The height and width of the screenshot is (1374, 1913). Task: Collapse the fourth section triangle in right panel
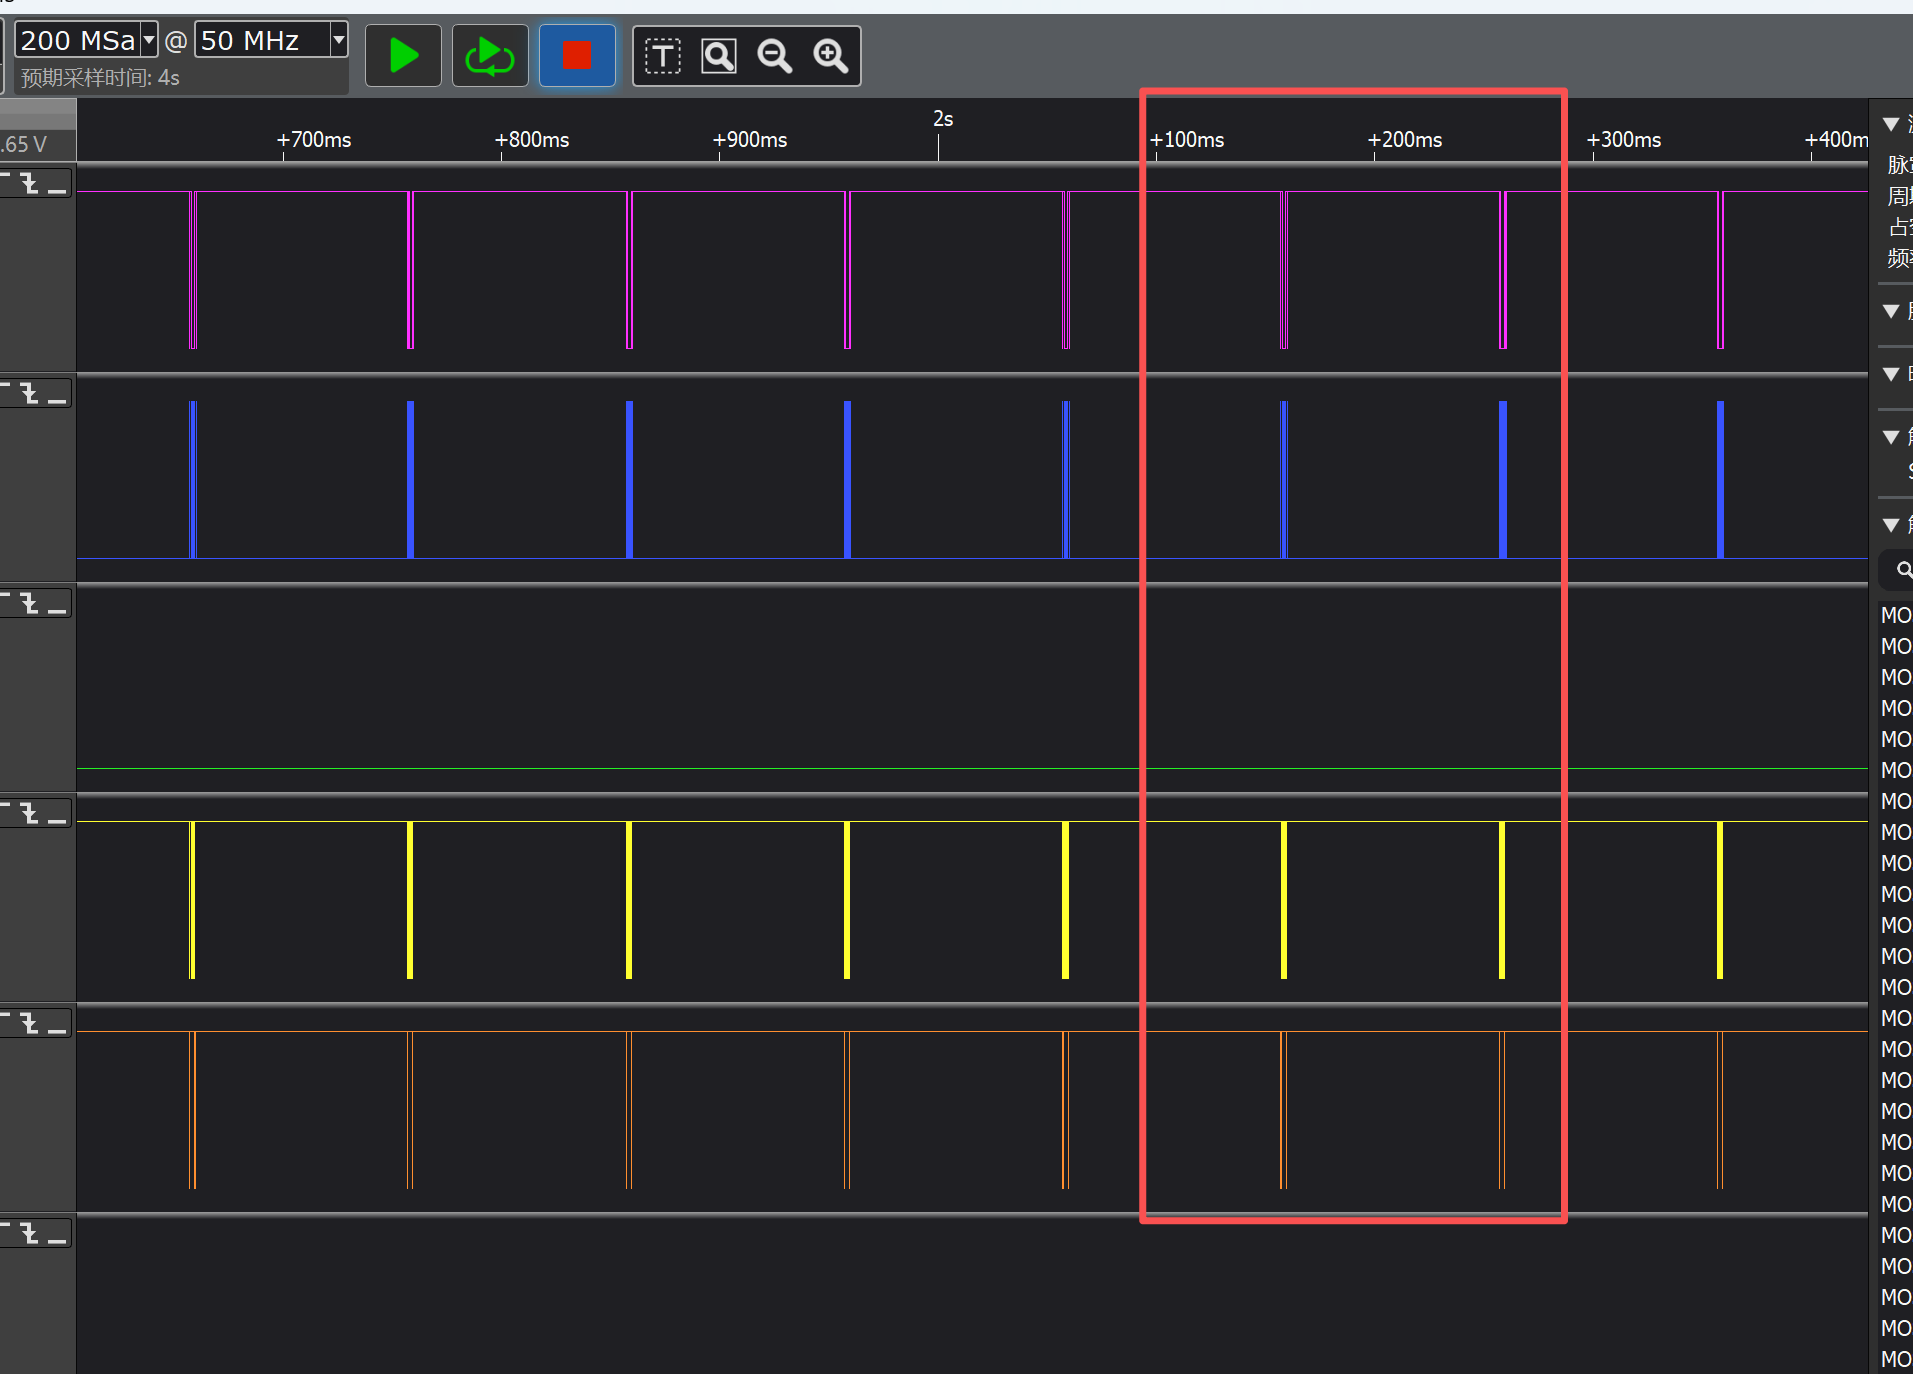(x=1891, y=437)
